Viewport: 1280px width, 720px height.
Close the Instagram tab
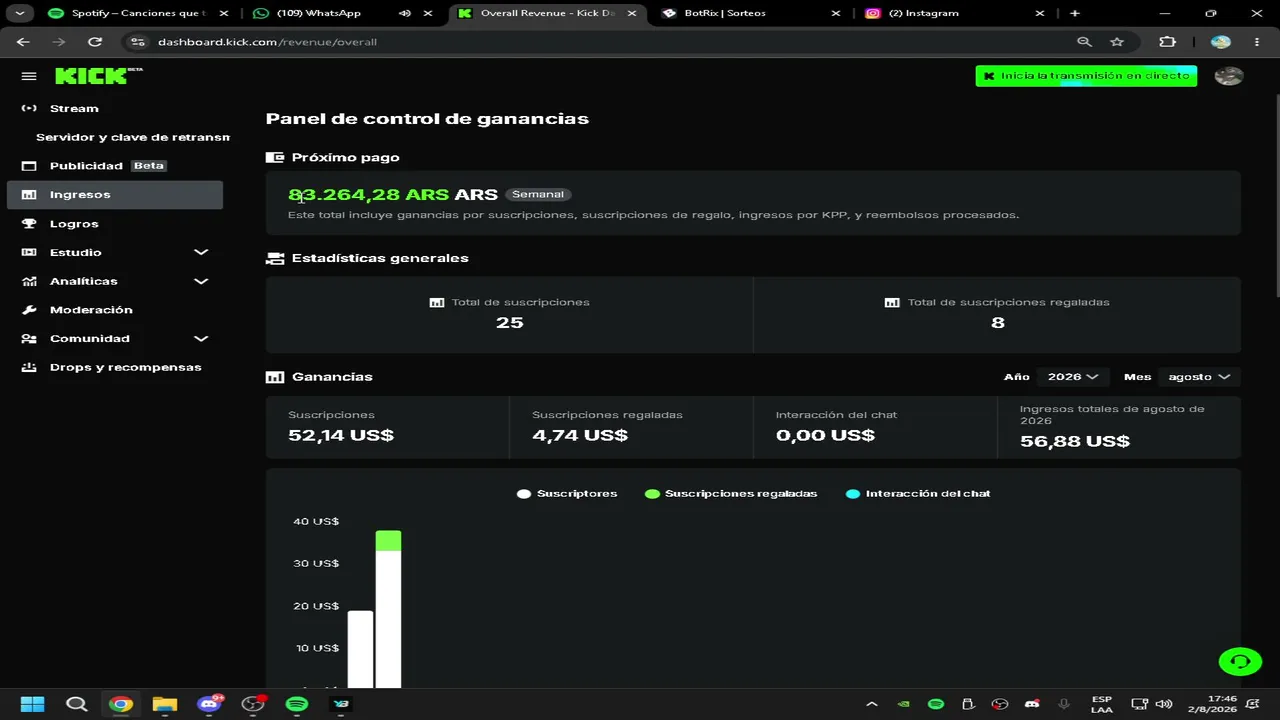pos(1040,13)
